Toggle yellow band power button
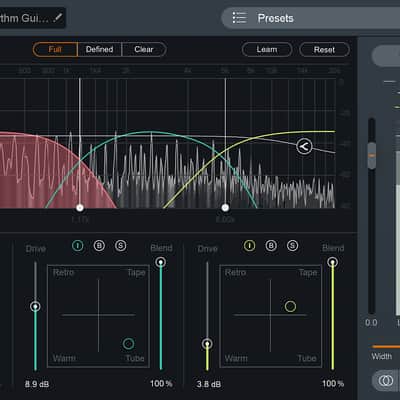Screen dimensions: 400x400 [249, 246]
